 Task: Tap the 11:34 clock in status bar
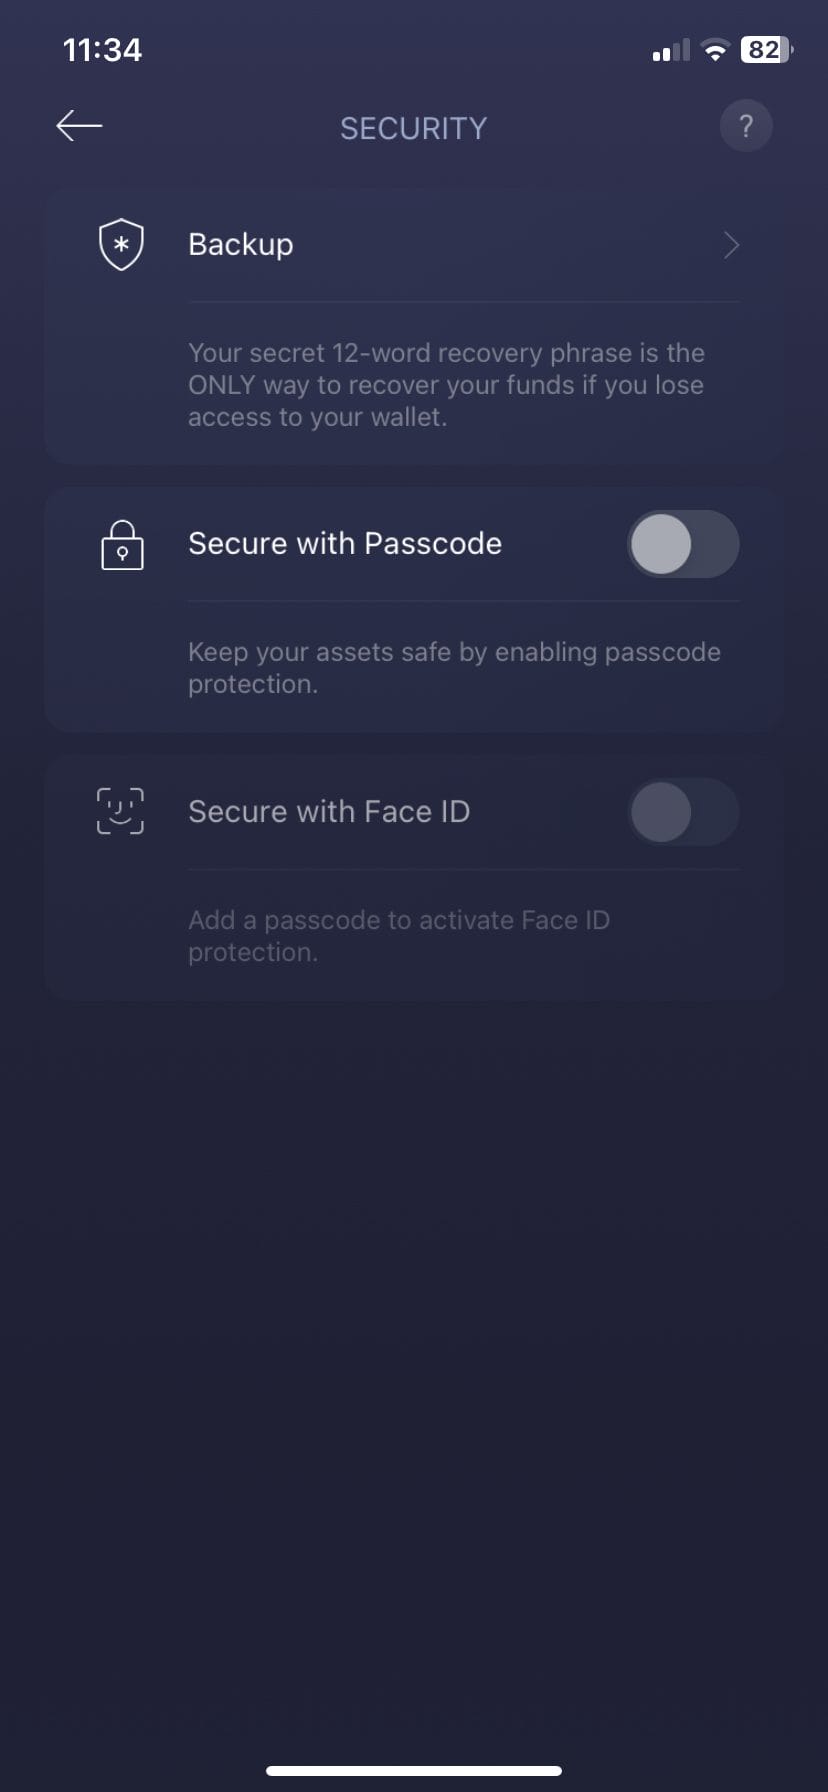tap(102, 50)
